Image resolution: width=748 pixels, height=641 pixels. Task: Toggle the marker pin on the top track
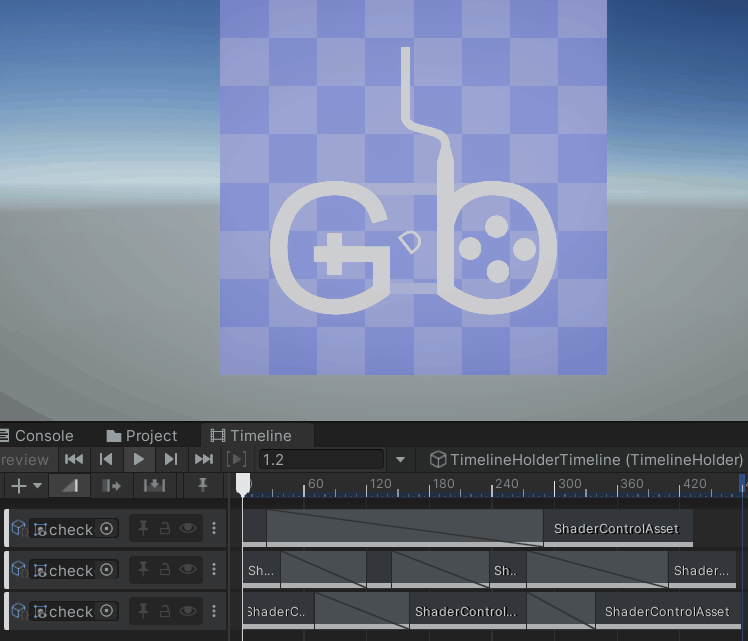click(x=143, y=528)
